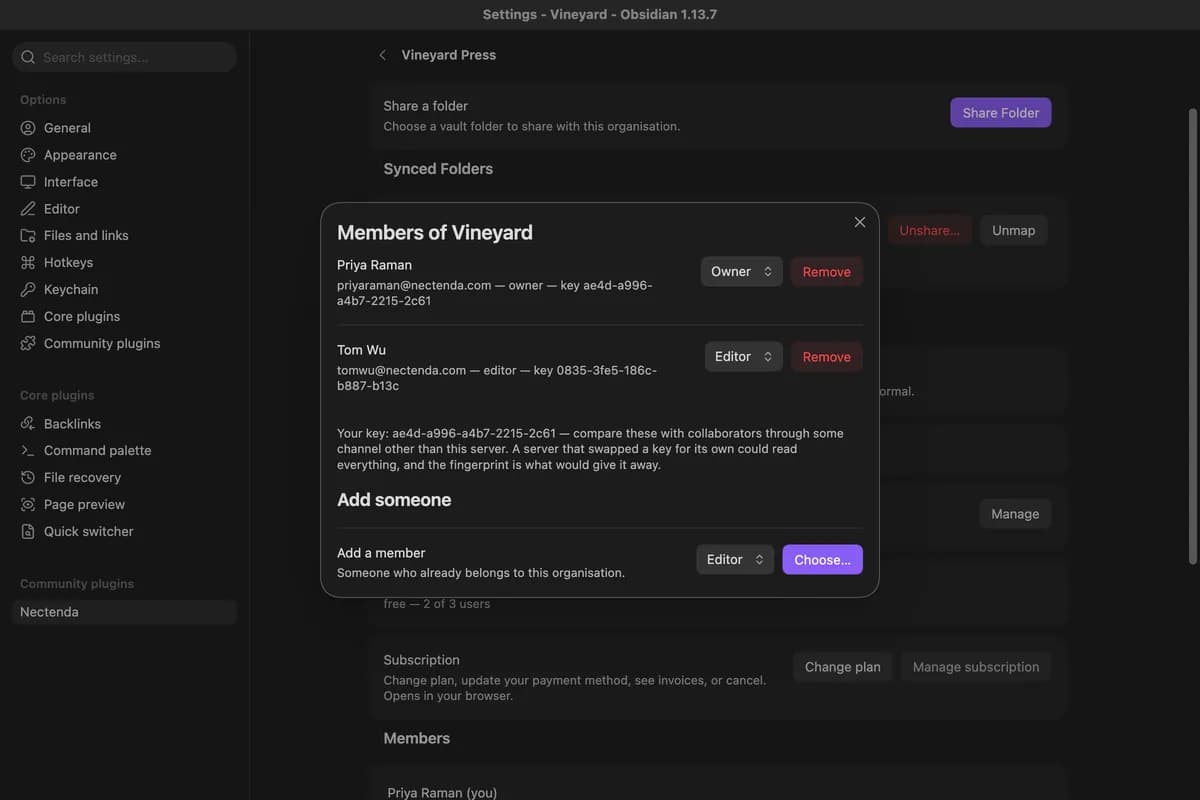Click the Manage button
Image resolution: width=1200 pixels, height=800 pixels.
point(1015,514)
